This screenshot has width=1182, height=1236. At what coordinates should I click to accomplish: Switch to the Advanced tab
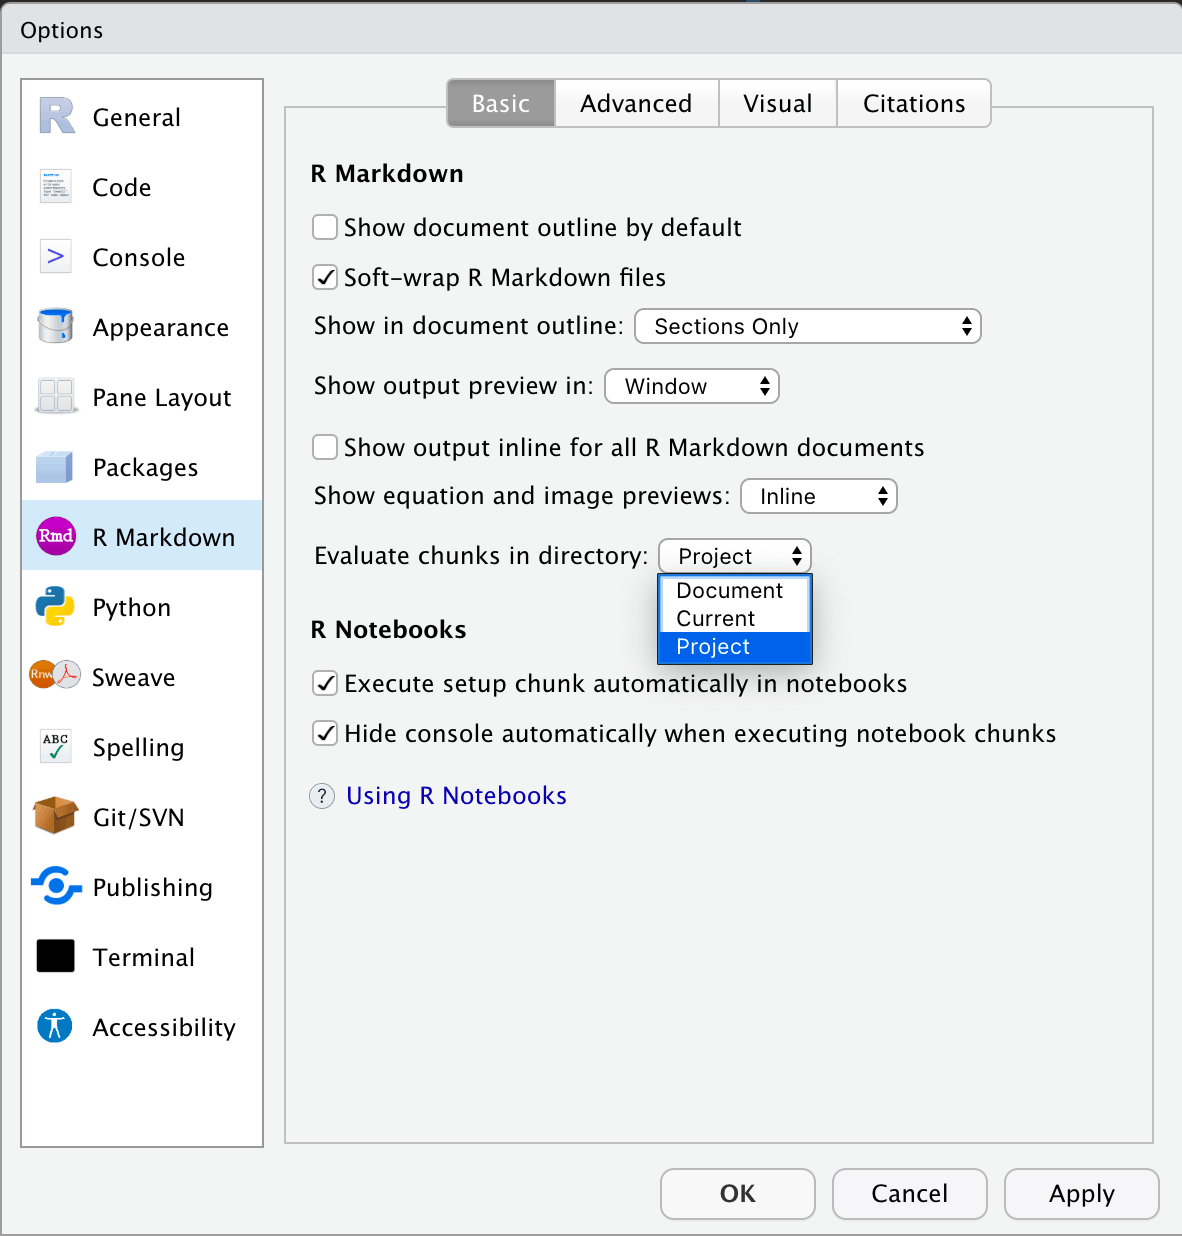click(636, 103)
